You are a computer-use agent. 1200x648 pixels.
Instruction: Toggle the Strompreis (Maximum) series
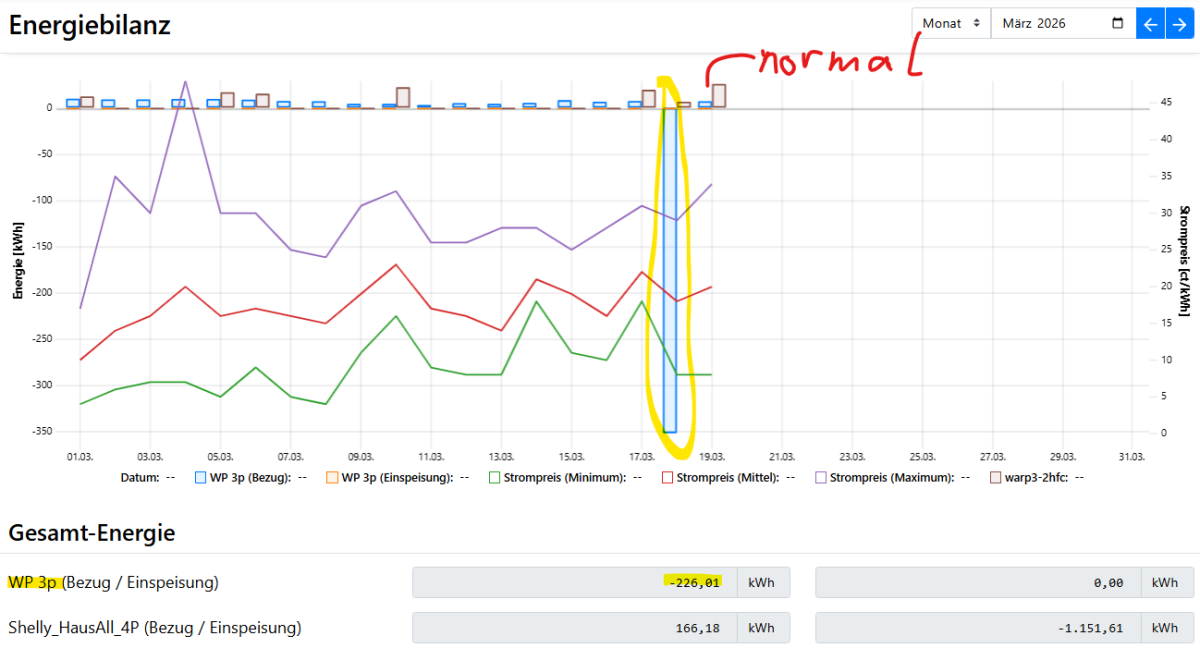point(821,478)
